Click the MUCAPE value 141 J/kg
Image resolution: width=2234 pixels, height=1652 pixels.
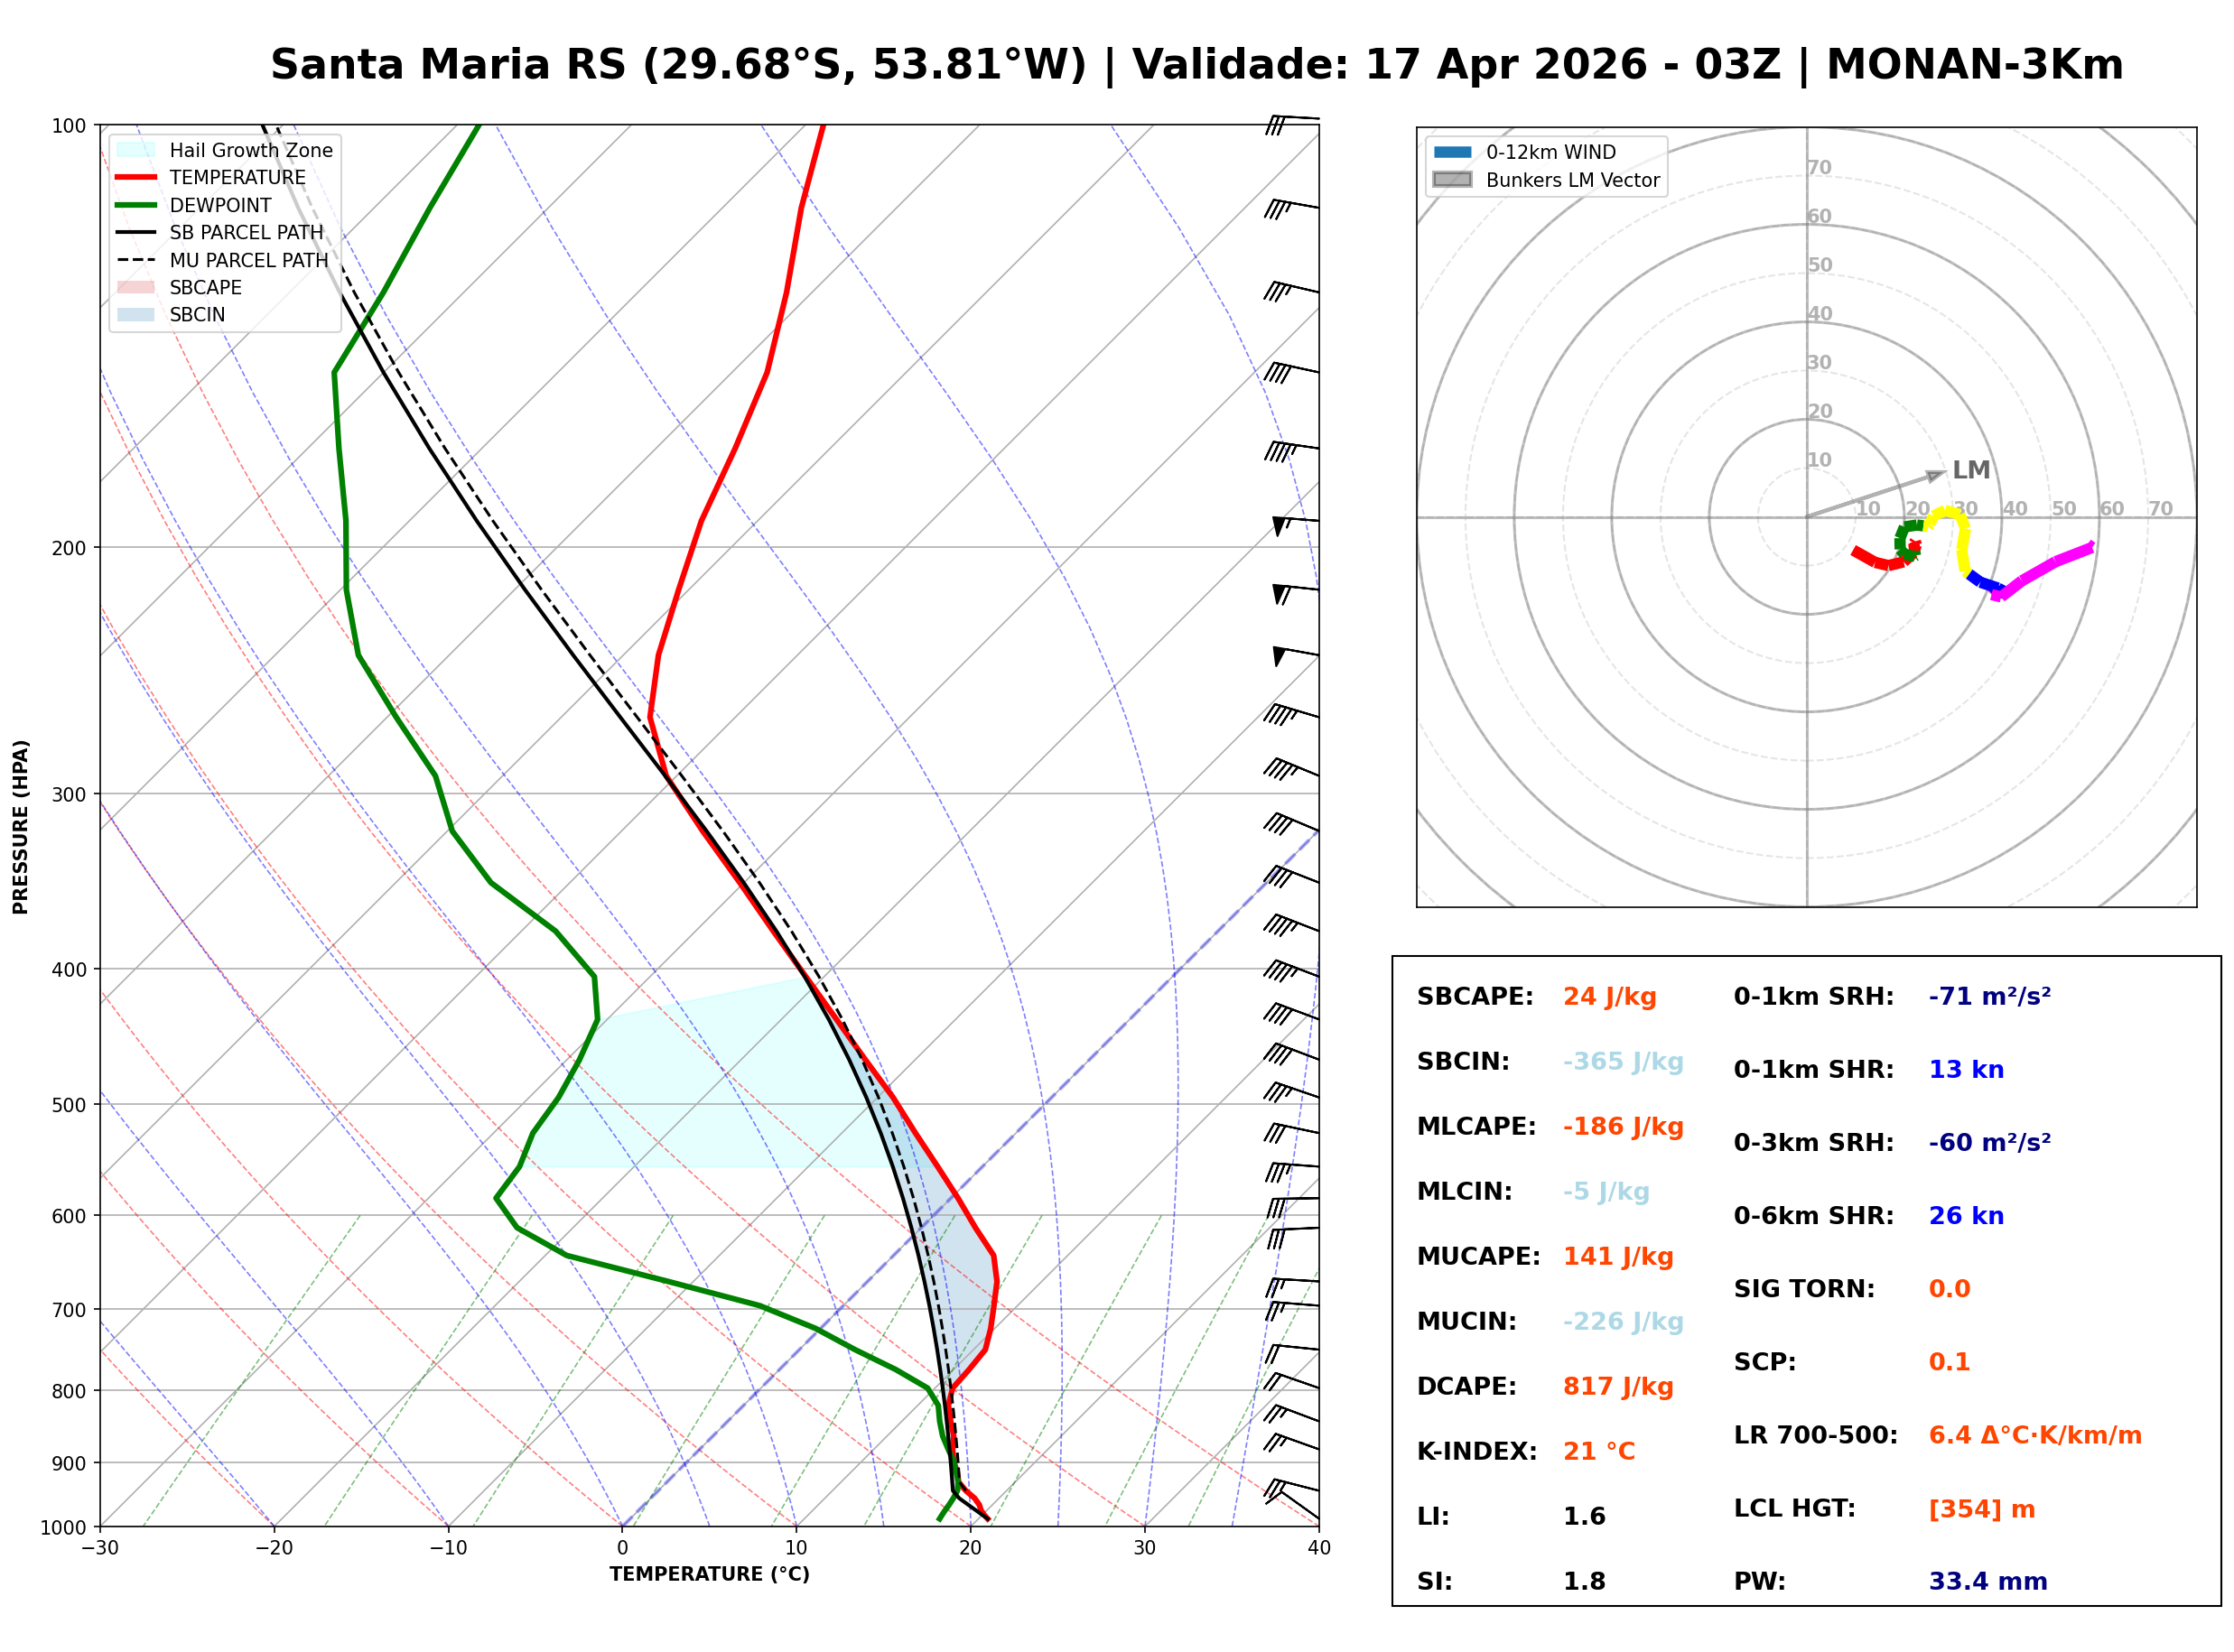[1617, 1257]
